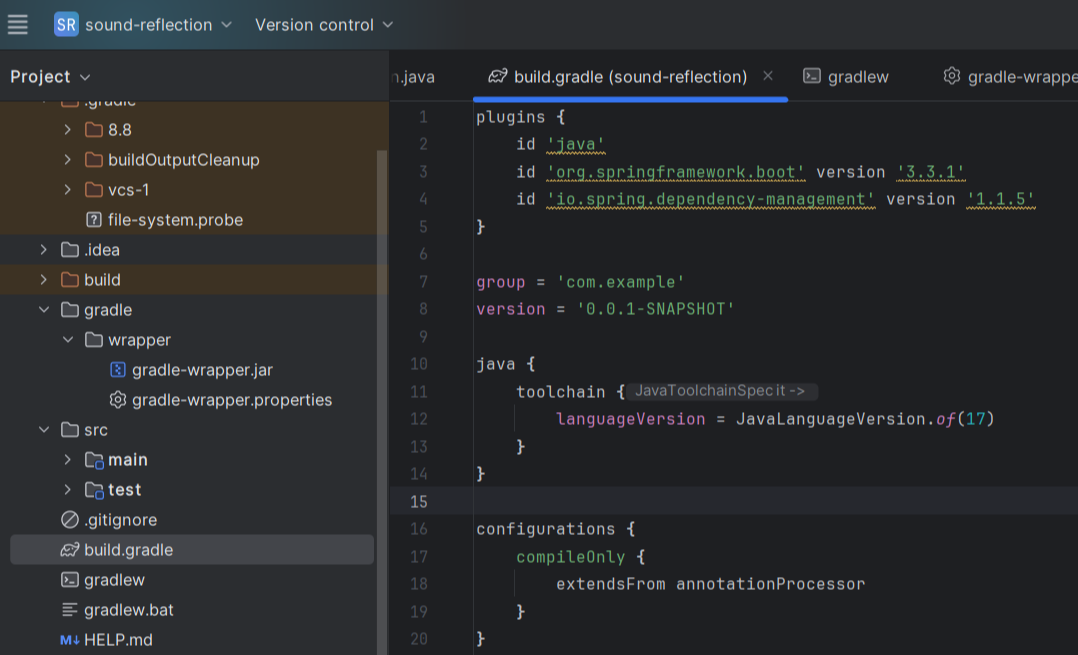
Task: Collapse the gradle folder
Action: point(43,310)
